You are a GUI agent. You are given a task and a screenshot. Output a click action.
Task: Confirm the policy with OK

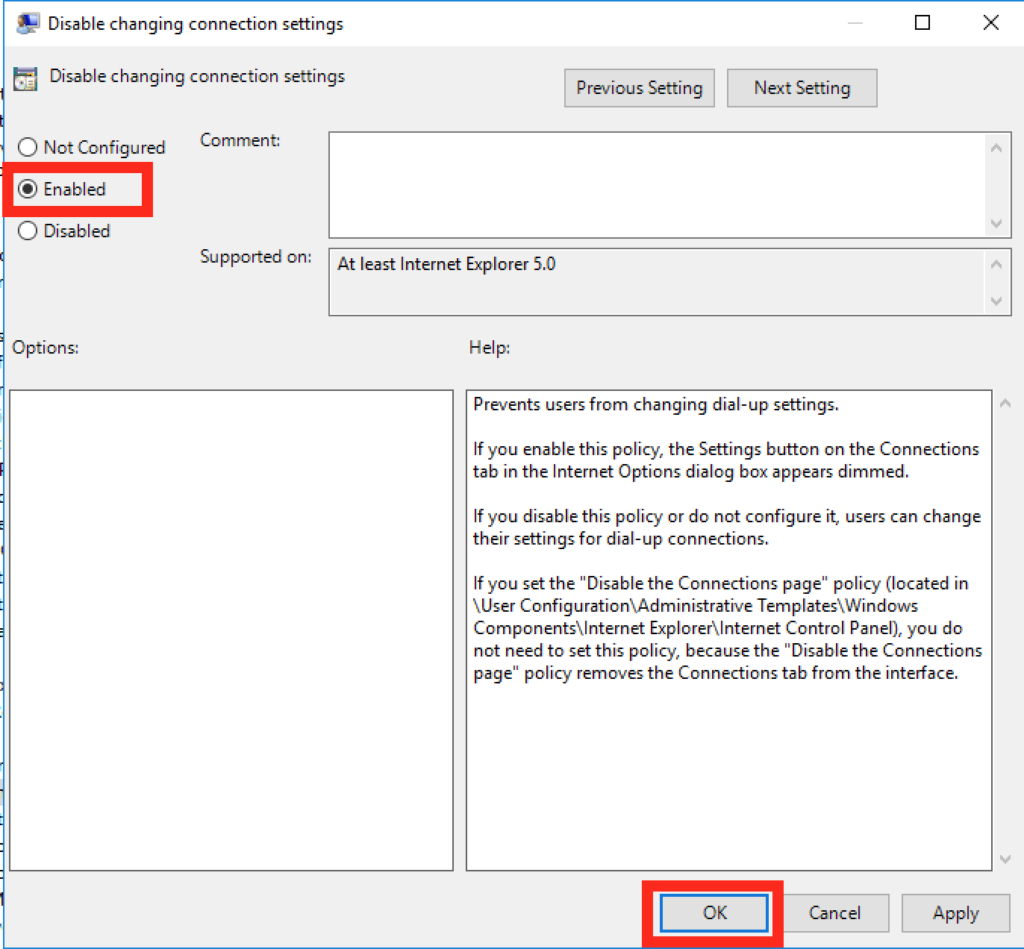click(x=714, y=913)
